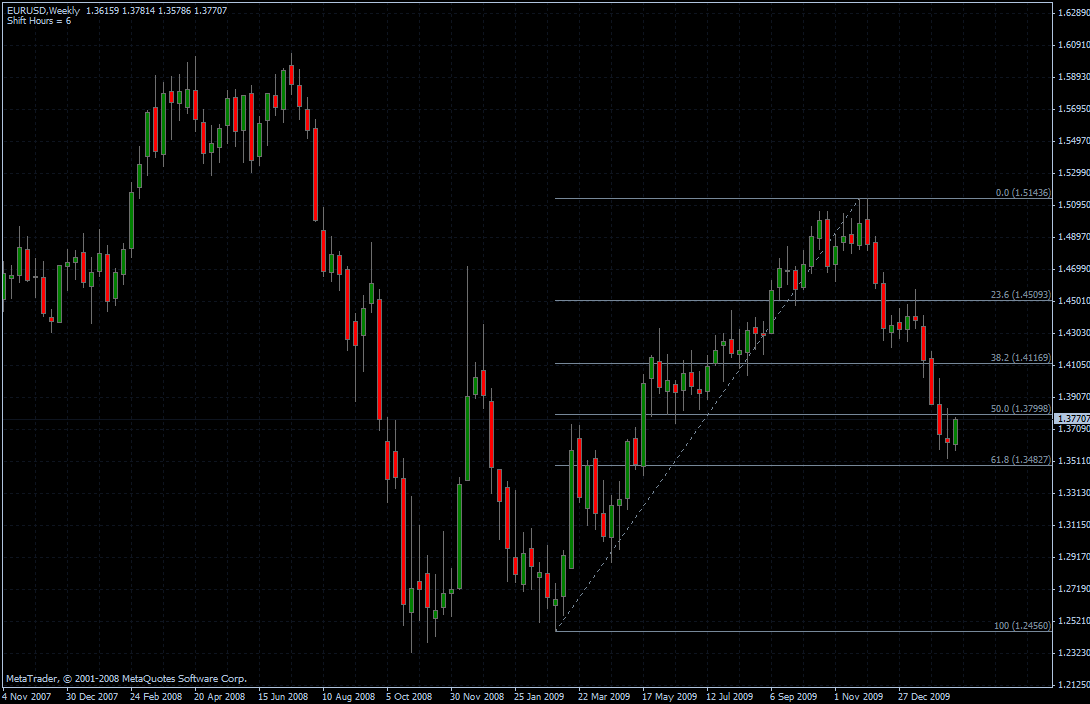Click the 1.54970 price scale value
This screenshot has height=704, width=1090.
pos(1073,140)
